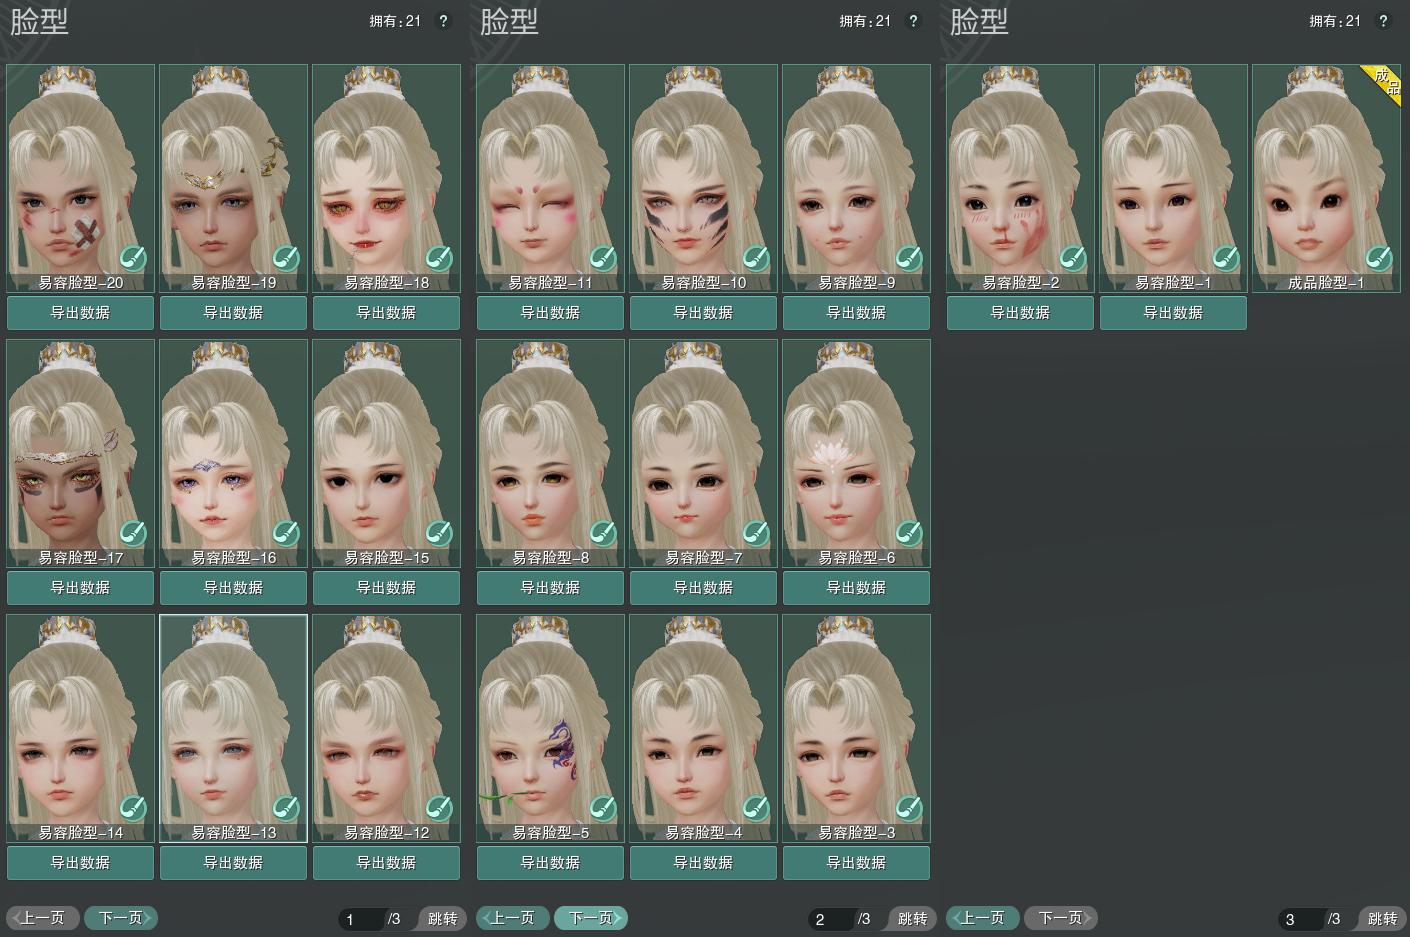
Task: Click the brush edit icon on 易容脸型-3
Action: click(909, 808)
